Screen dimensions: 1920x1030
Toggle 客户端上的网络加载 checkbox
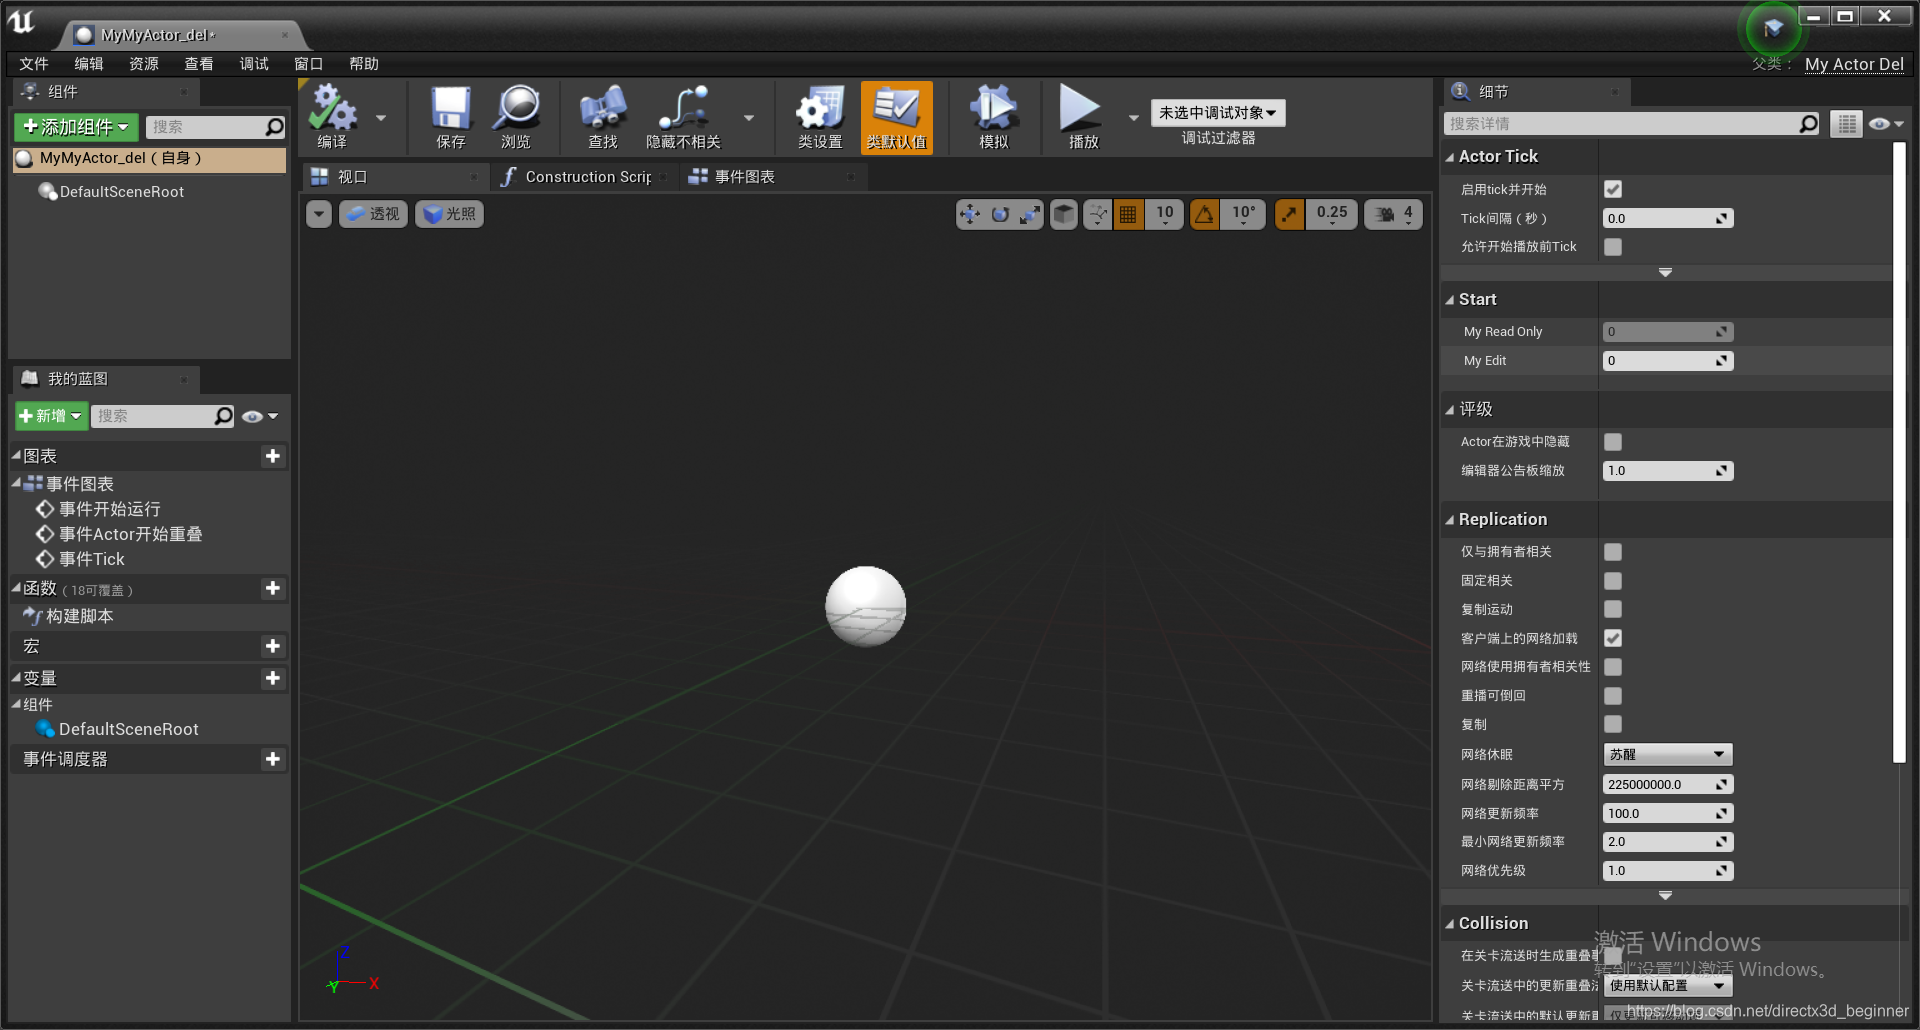(1613, 638)
